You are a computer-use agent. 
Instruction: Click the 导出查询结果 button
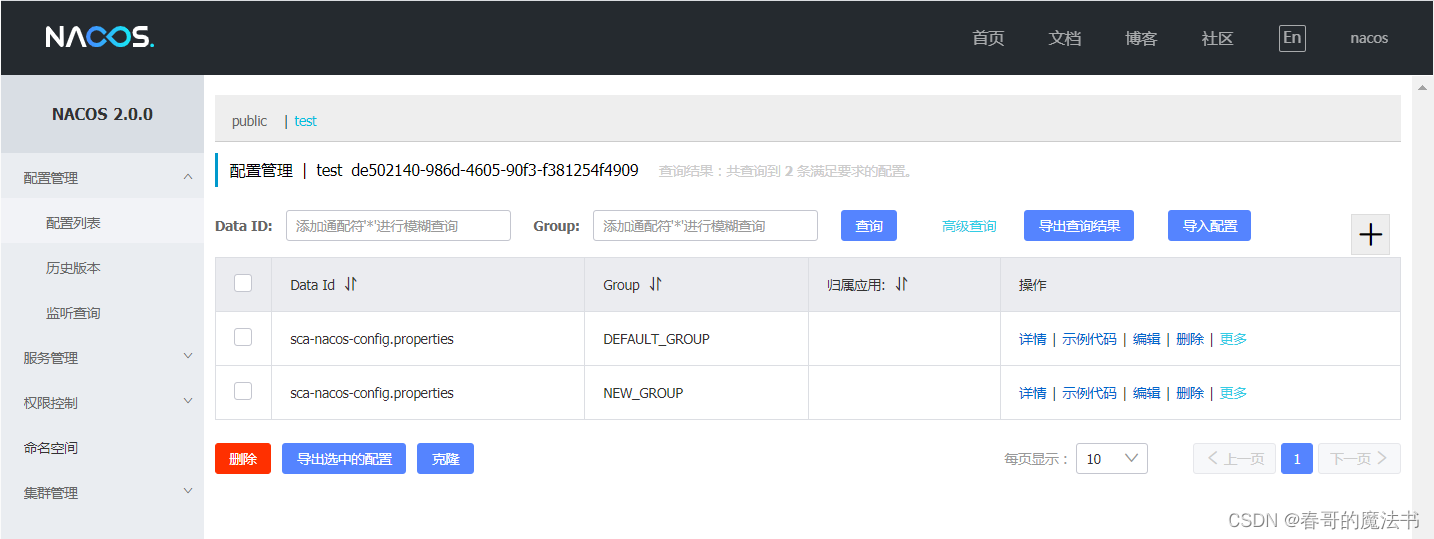click(1079, 226)
